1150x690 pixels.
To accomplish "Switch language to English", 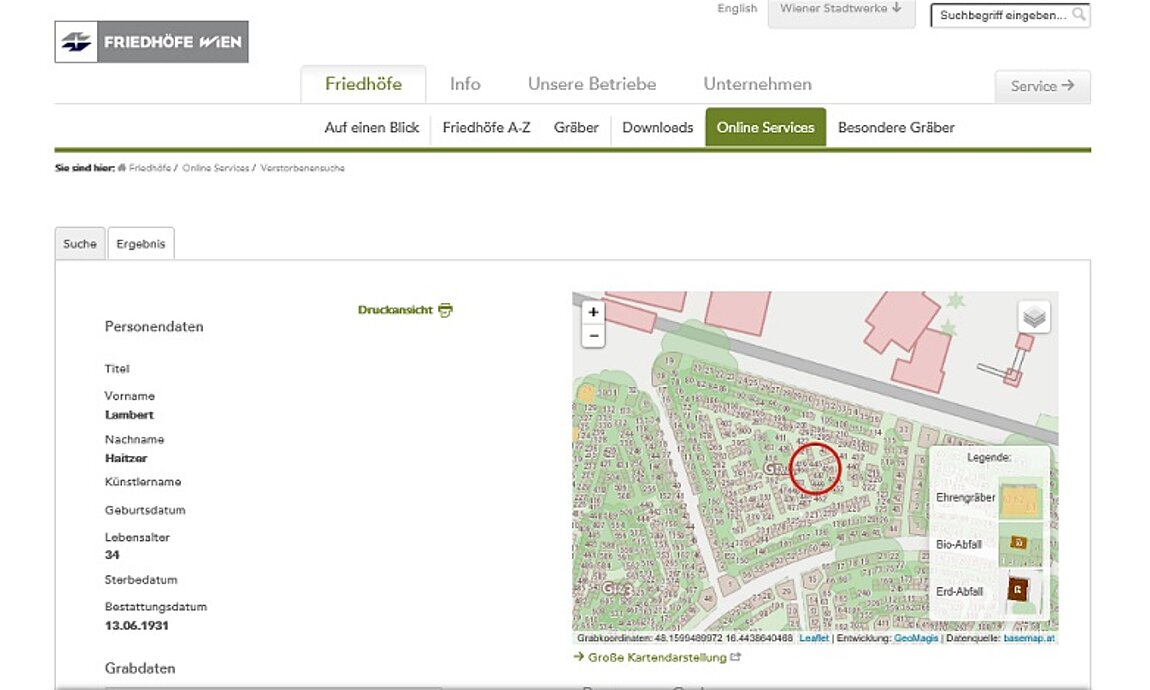I will click(x=737, y=8).
